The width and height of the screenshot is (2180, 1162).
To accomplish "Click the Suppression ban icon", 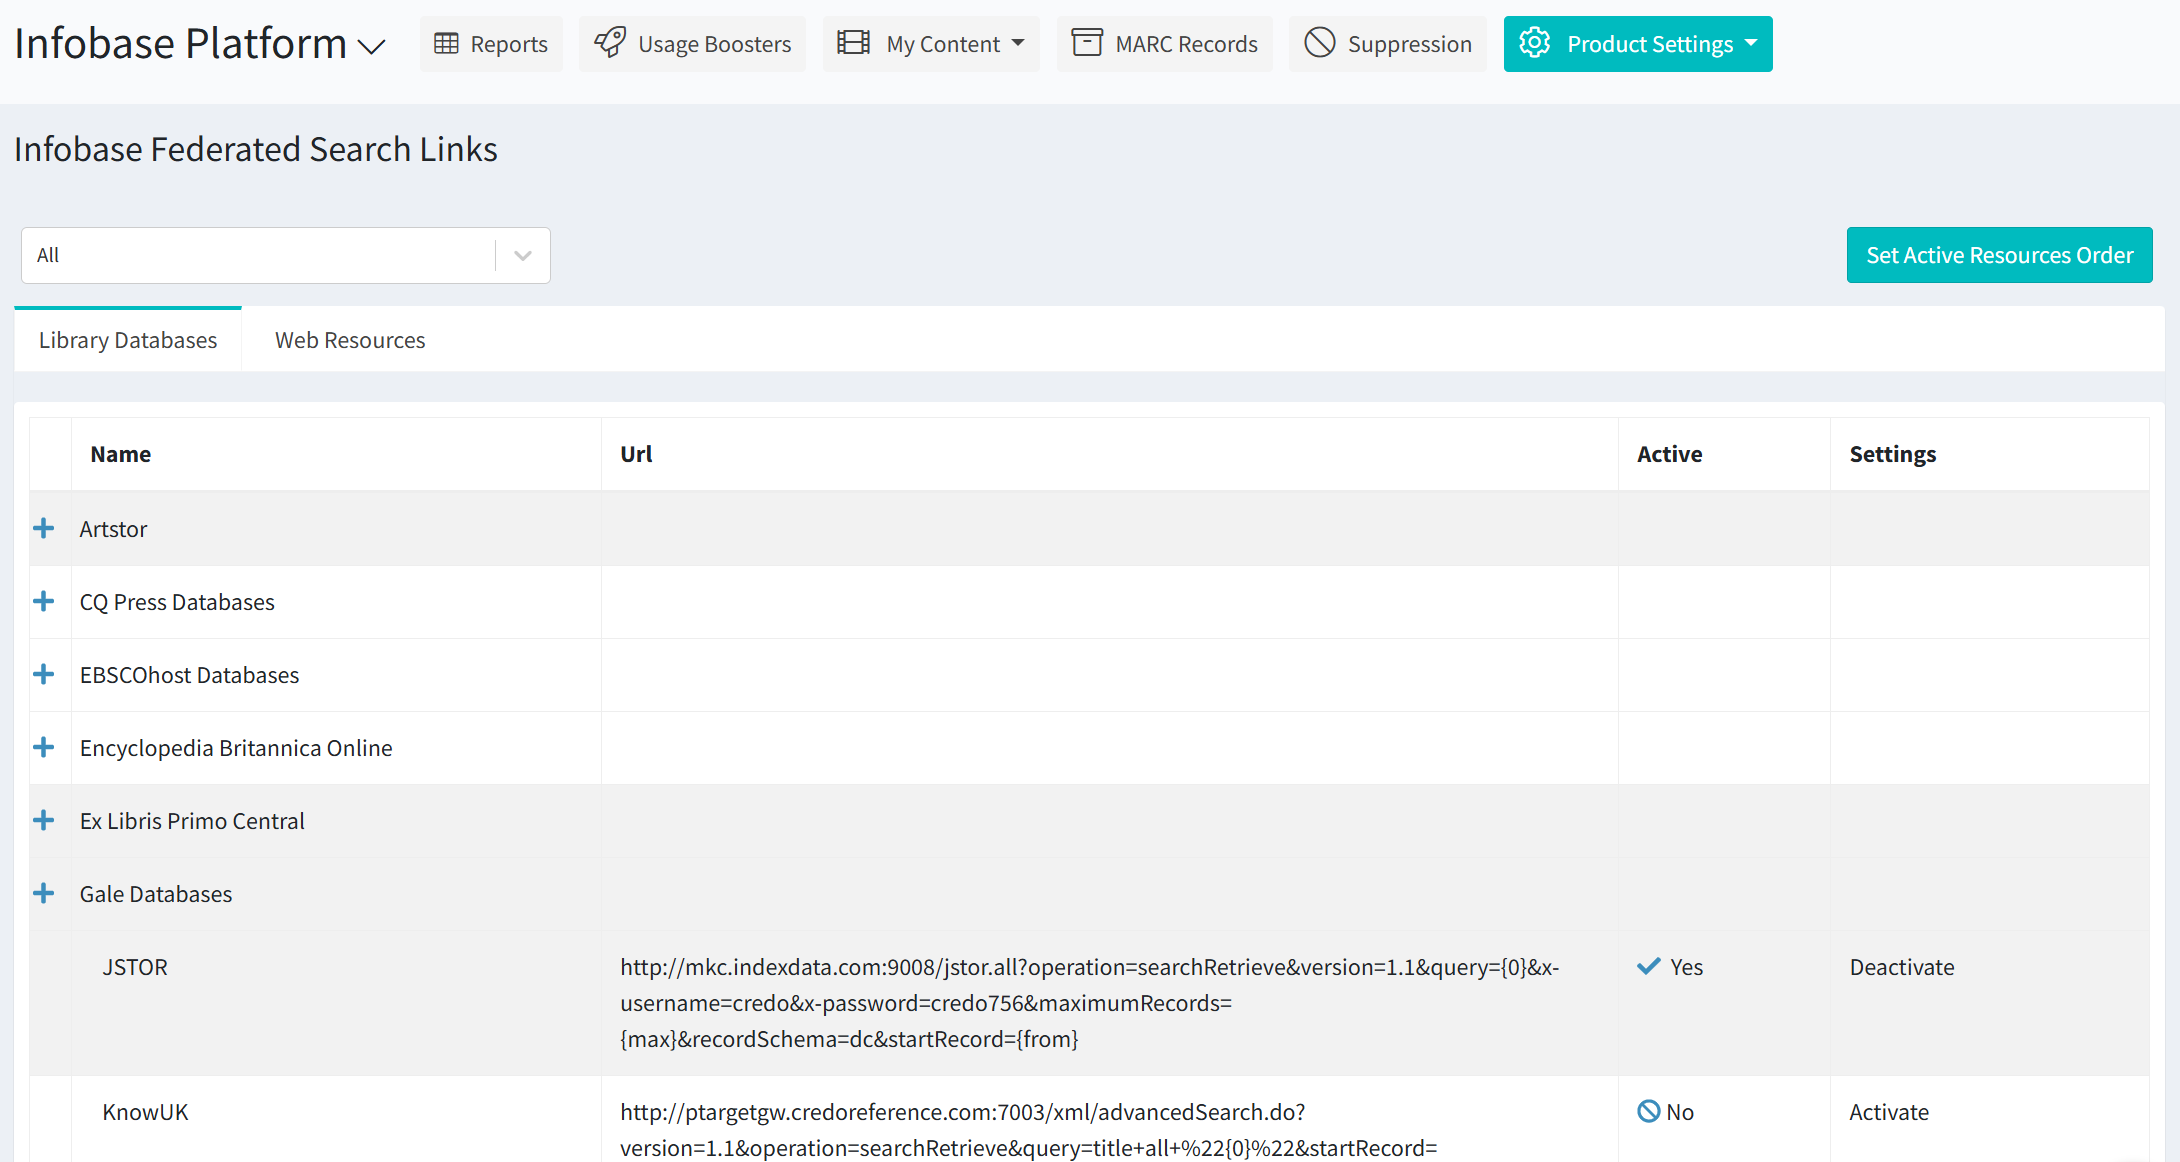I will [x=1320, y=43].
